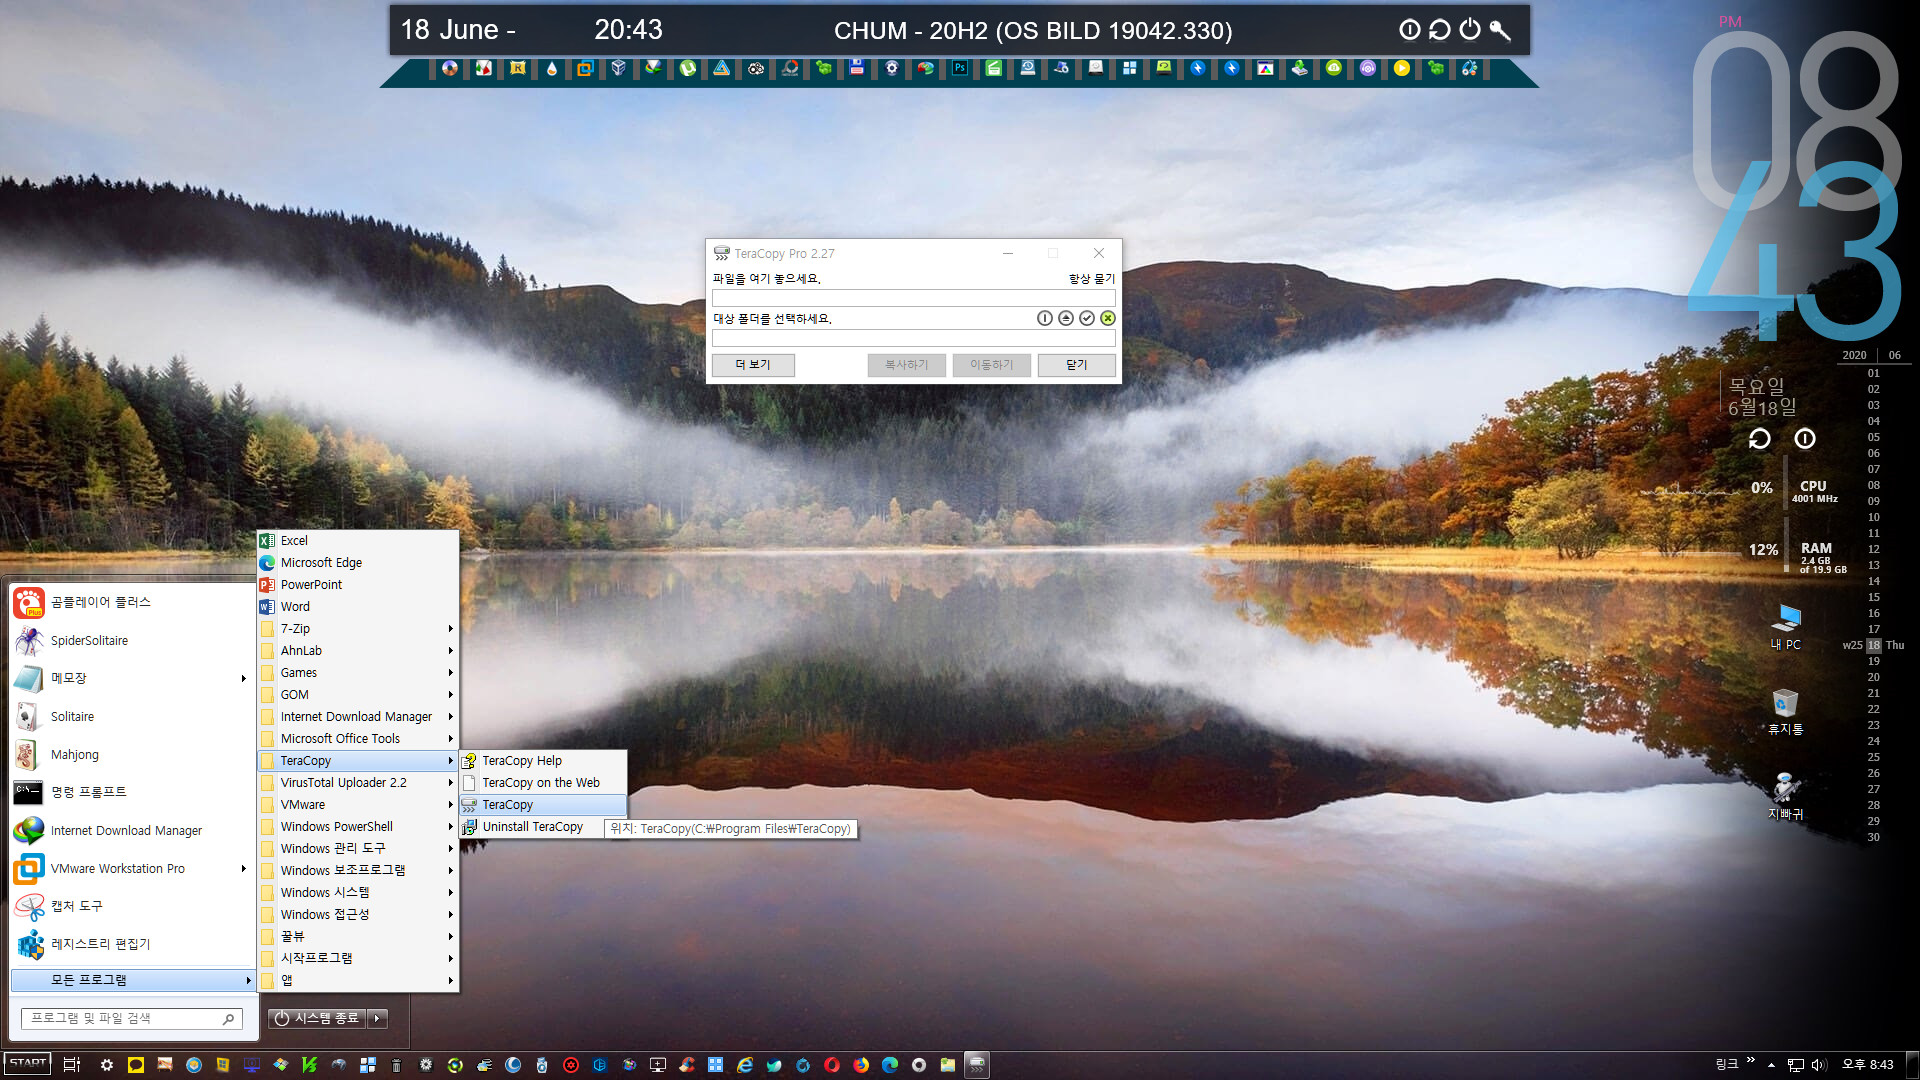Click the START button on taskbar
This screenshot has width=1920, height=1080.
(x=27, y=1064)
